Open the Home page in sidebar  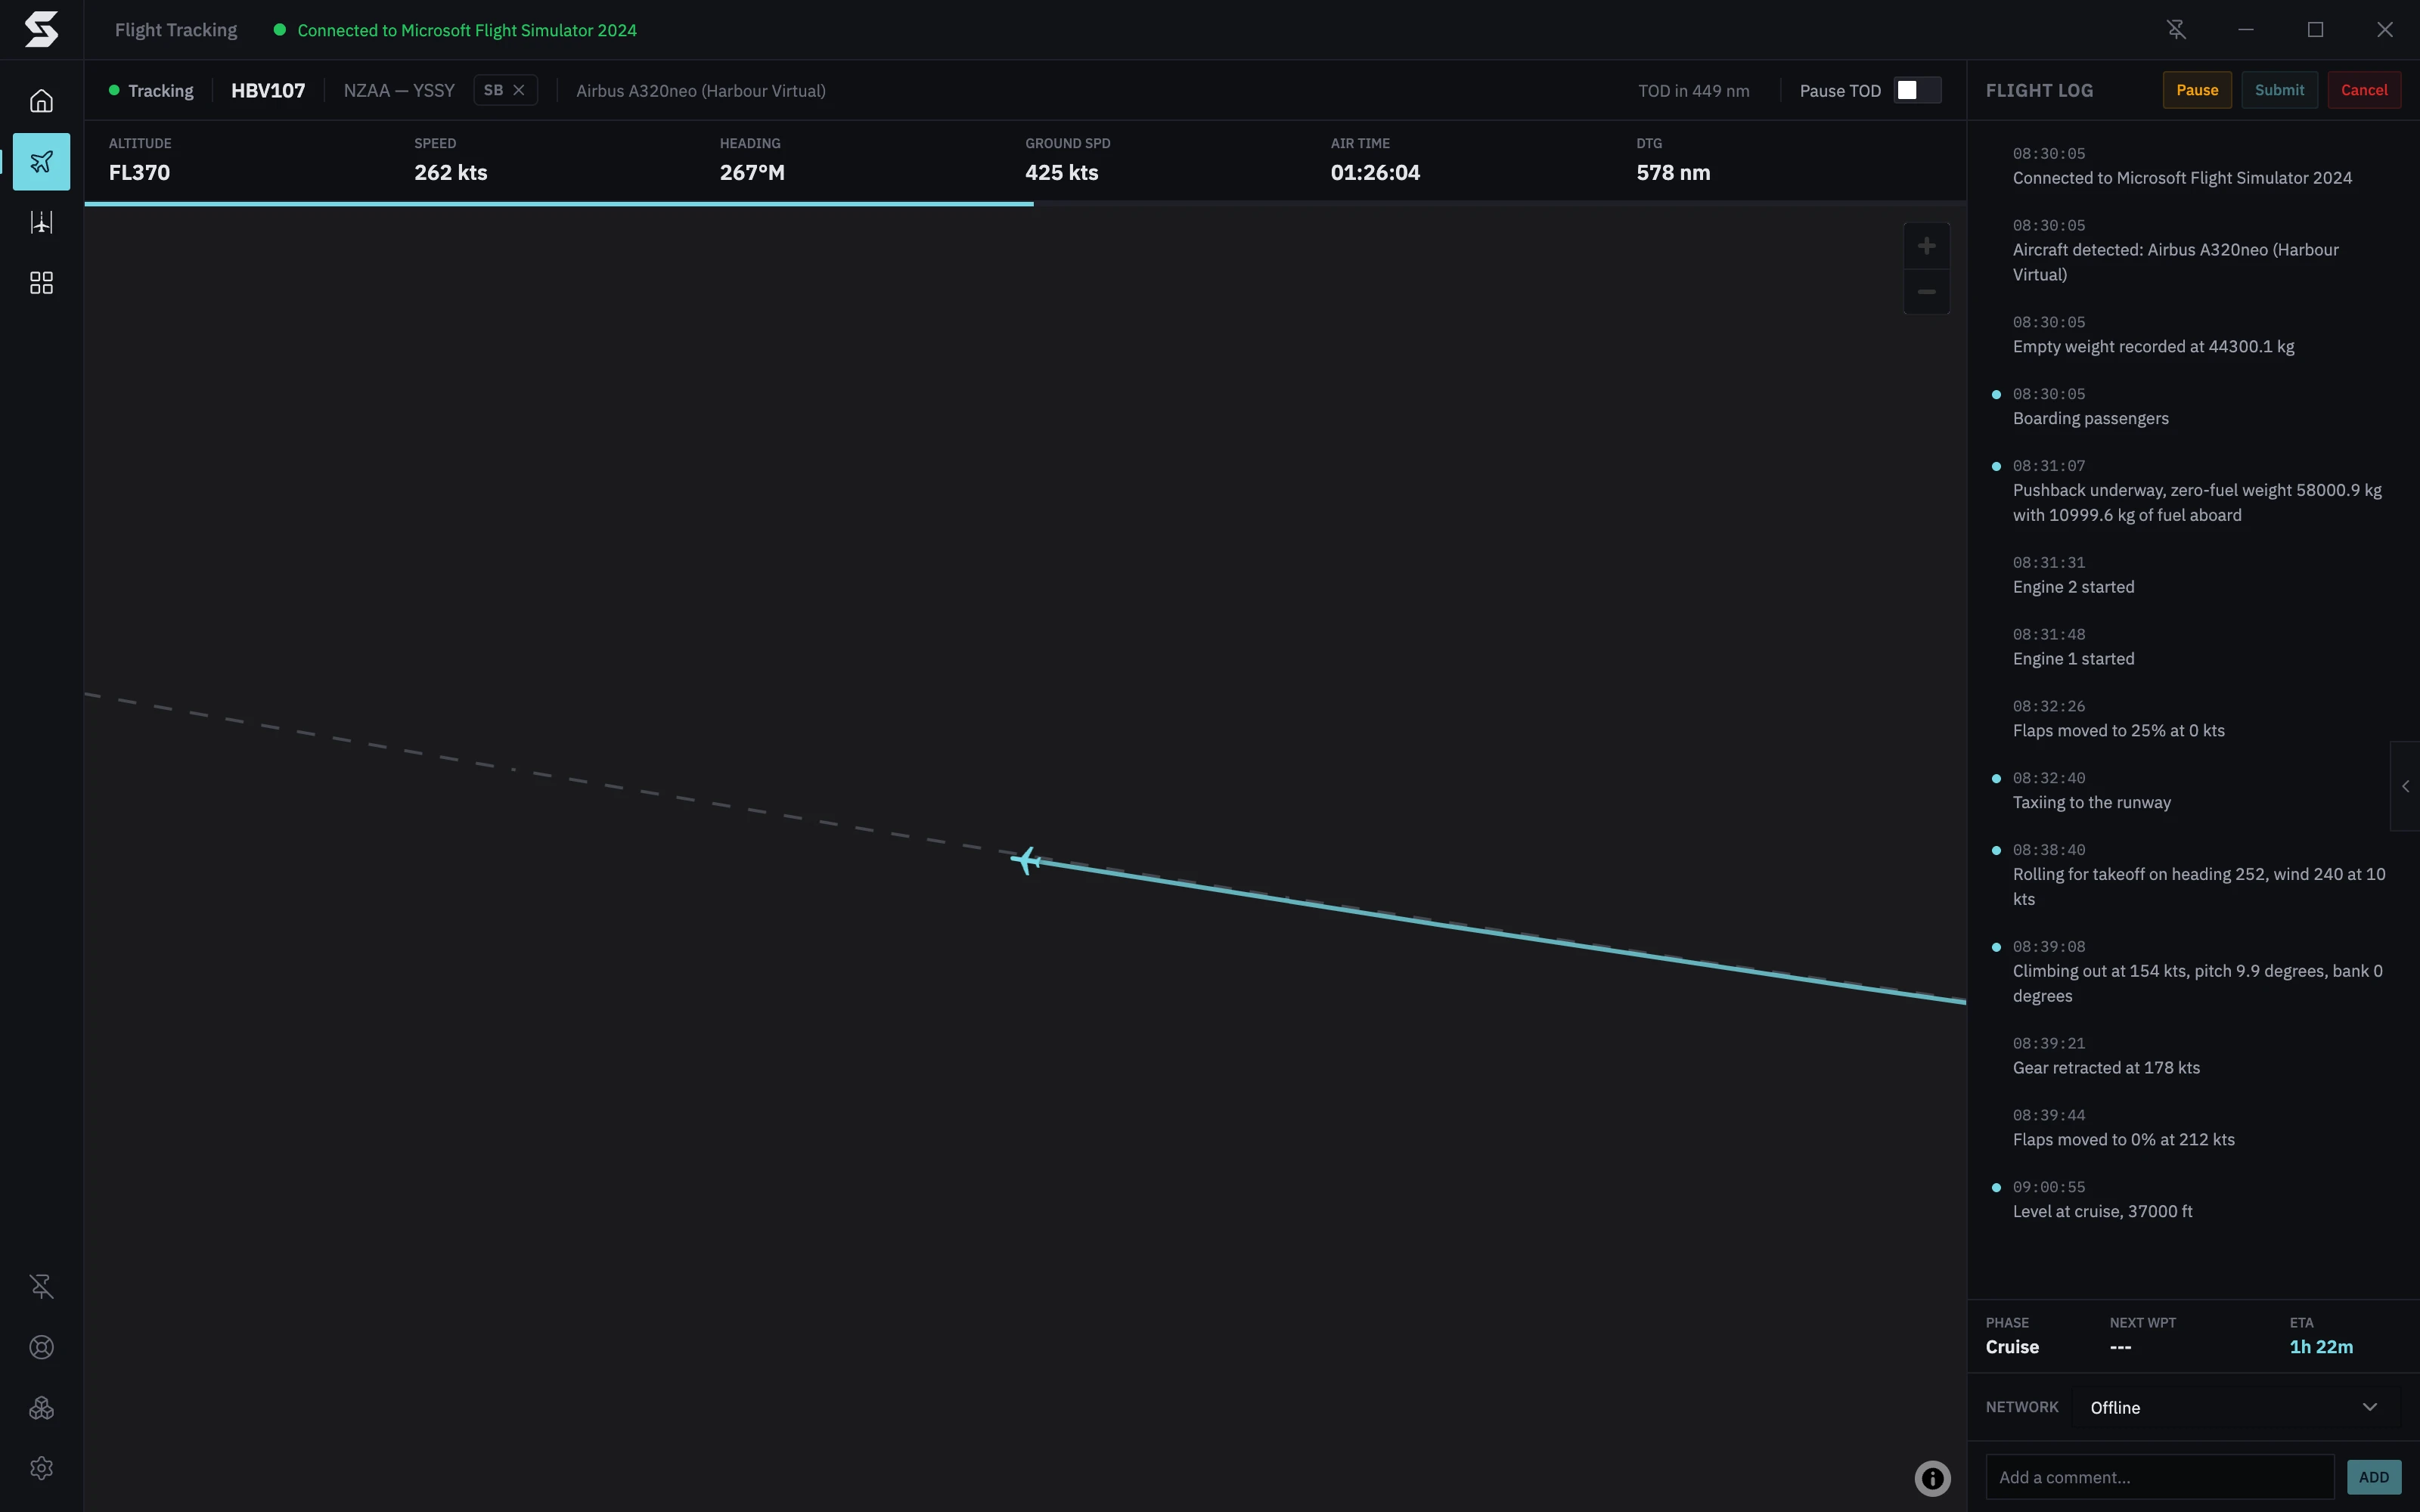click(x=41, y=101)
